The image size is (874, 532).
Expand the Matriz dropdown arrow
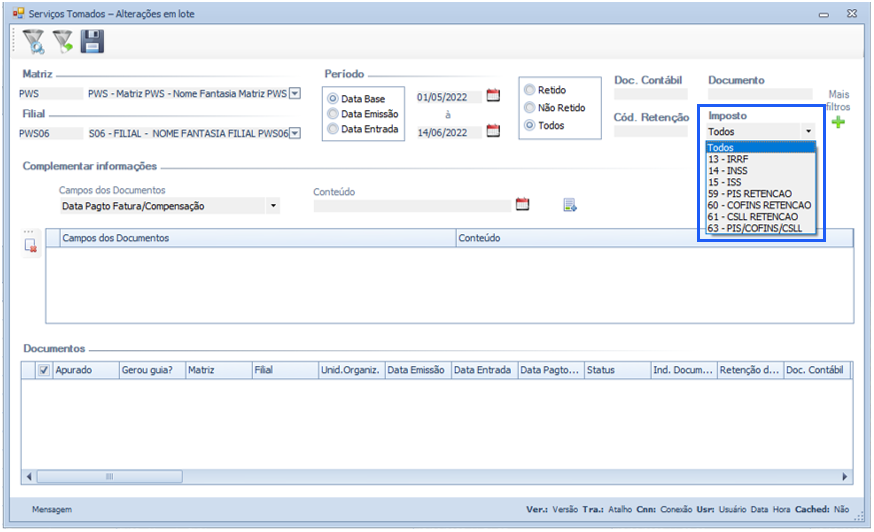295,94
